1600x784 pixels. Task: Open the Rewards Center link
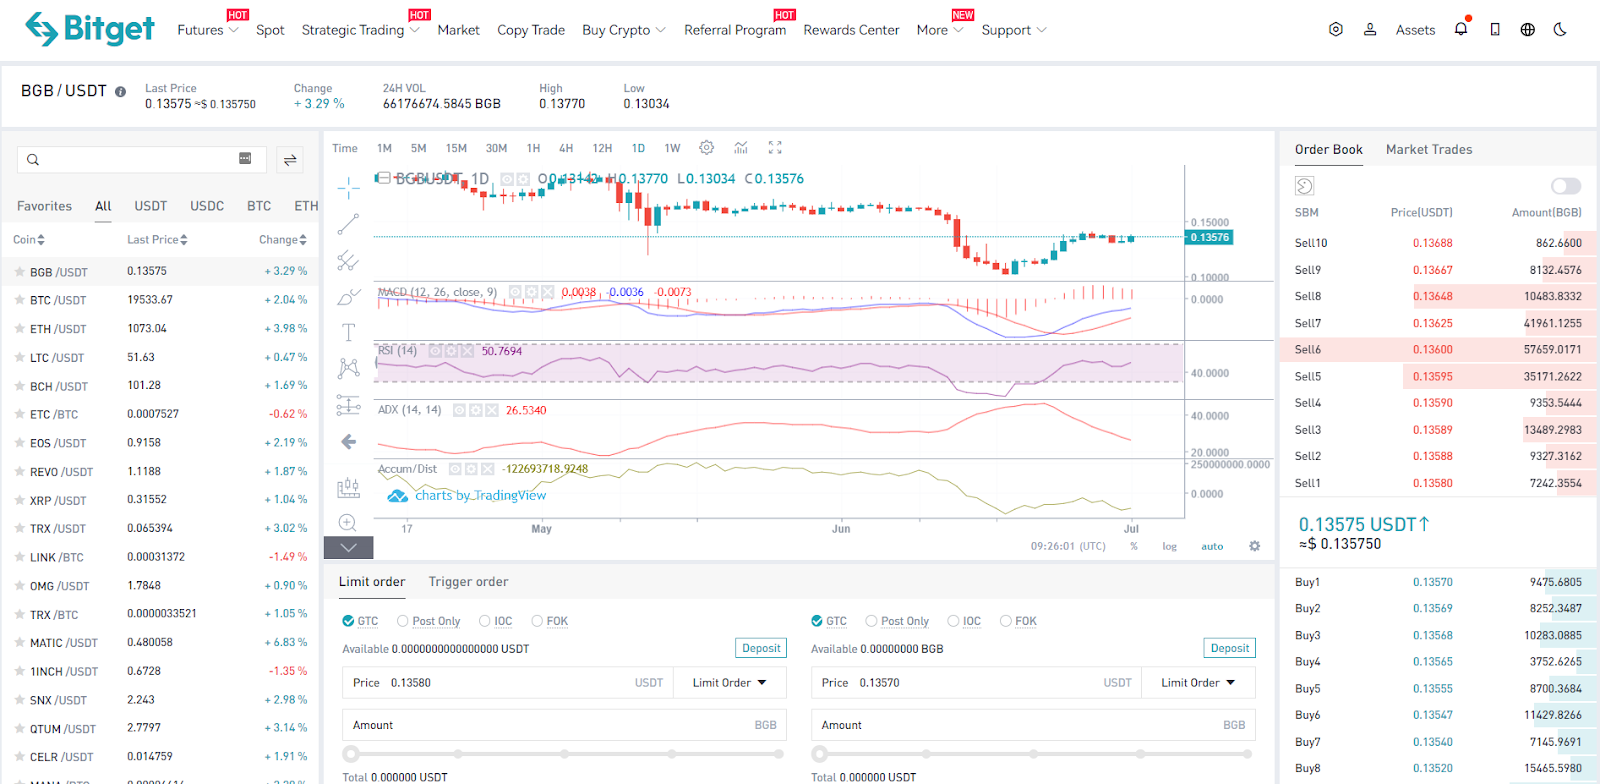pos(851,30)
